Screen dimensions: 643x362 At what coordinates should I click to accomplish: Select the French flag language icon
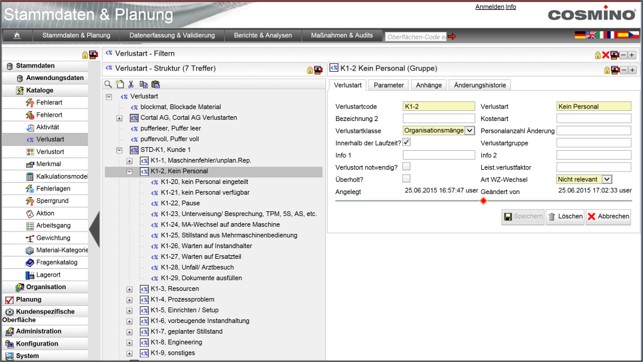611,35
